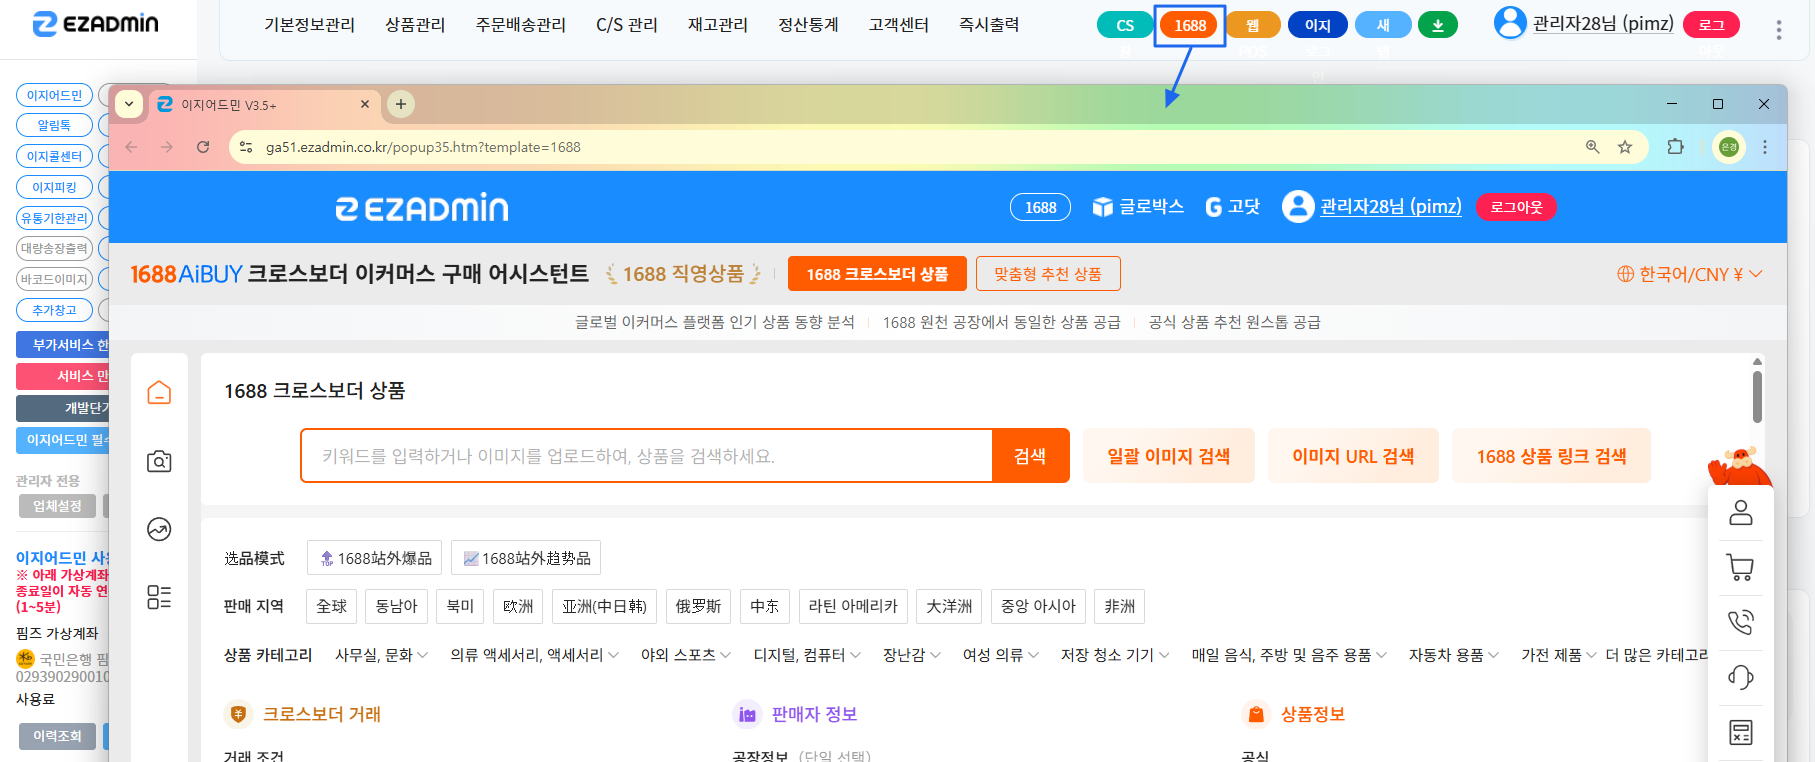The width and height of the screenshot is (1815, 762).
Task: Click the green download icon button
Action: (x=1437, y=25)
